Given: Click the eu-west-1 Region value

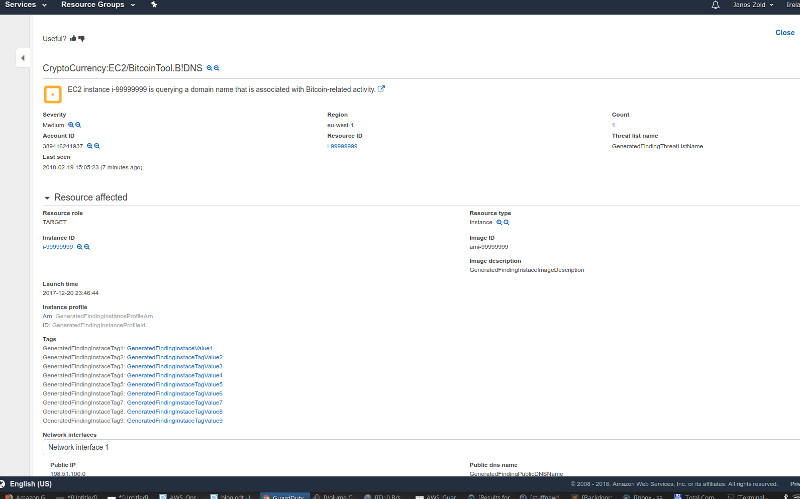Looking at the screenshot, I should click(340, 125).
